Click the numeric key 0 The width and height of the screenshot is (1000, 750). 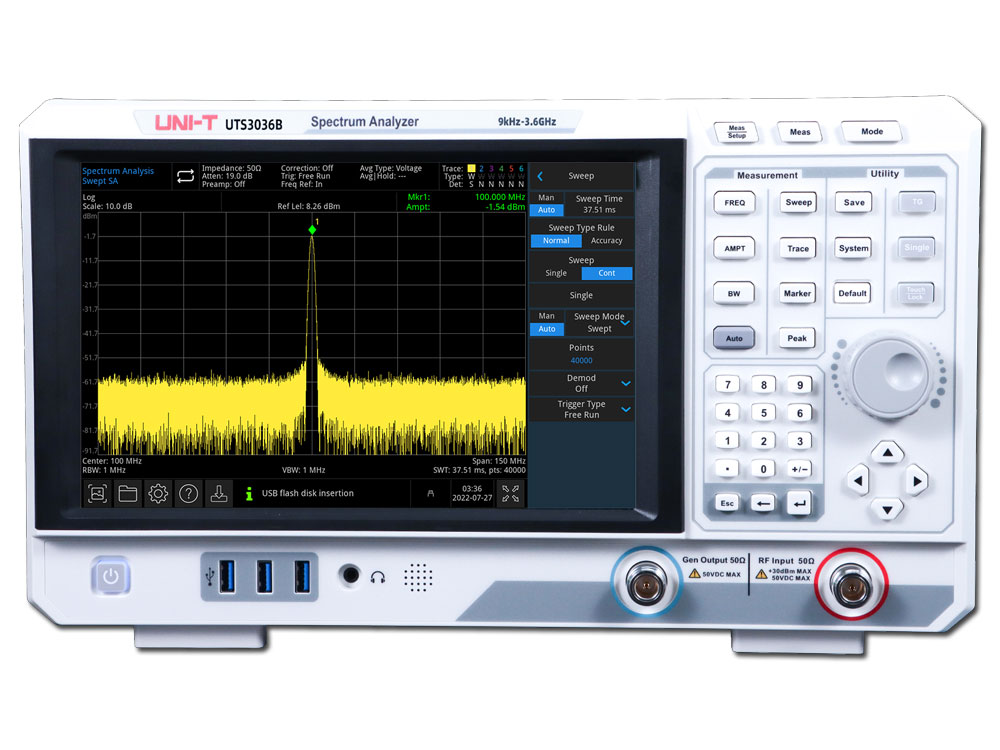(763, 469)
